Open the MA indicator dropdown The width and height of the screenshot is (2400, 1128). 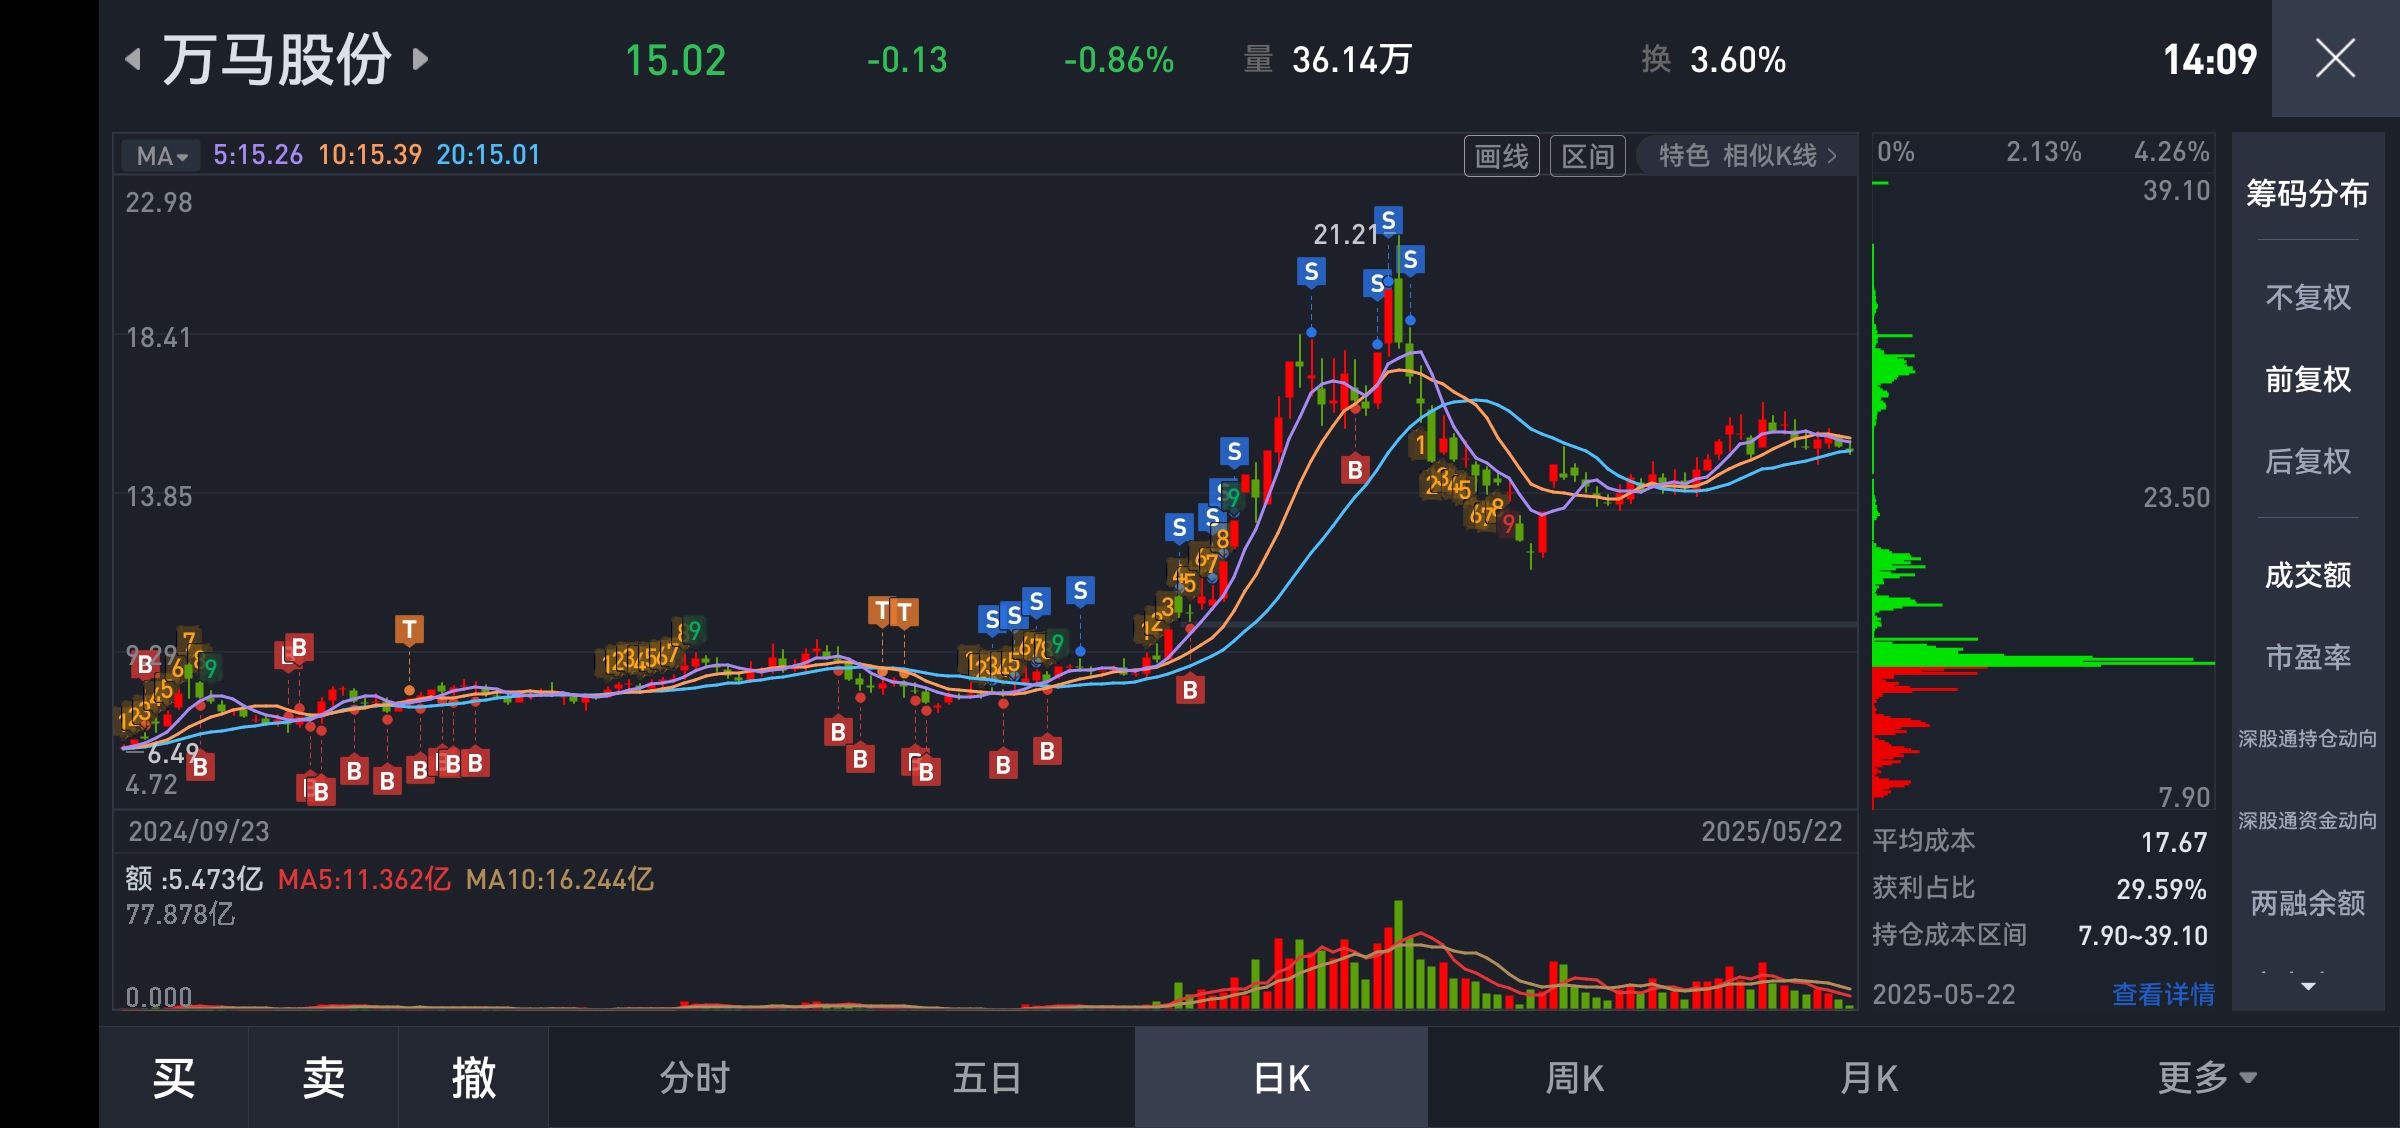(x=161, y=156)
